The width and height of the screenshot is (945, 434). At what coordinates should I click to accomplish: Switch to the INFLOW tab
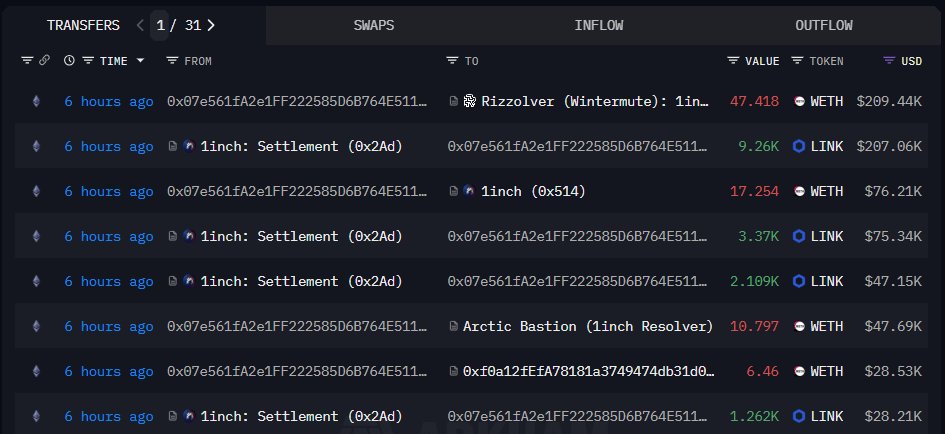(x=598, y=25)
